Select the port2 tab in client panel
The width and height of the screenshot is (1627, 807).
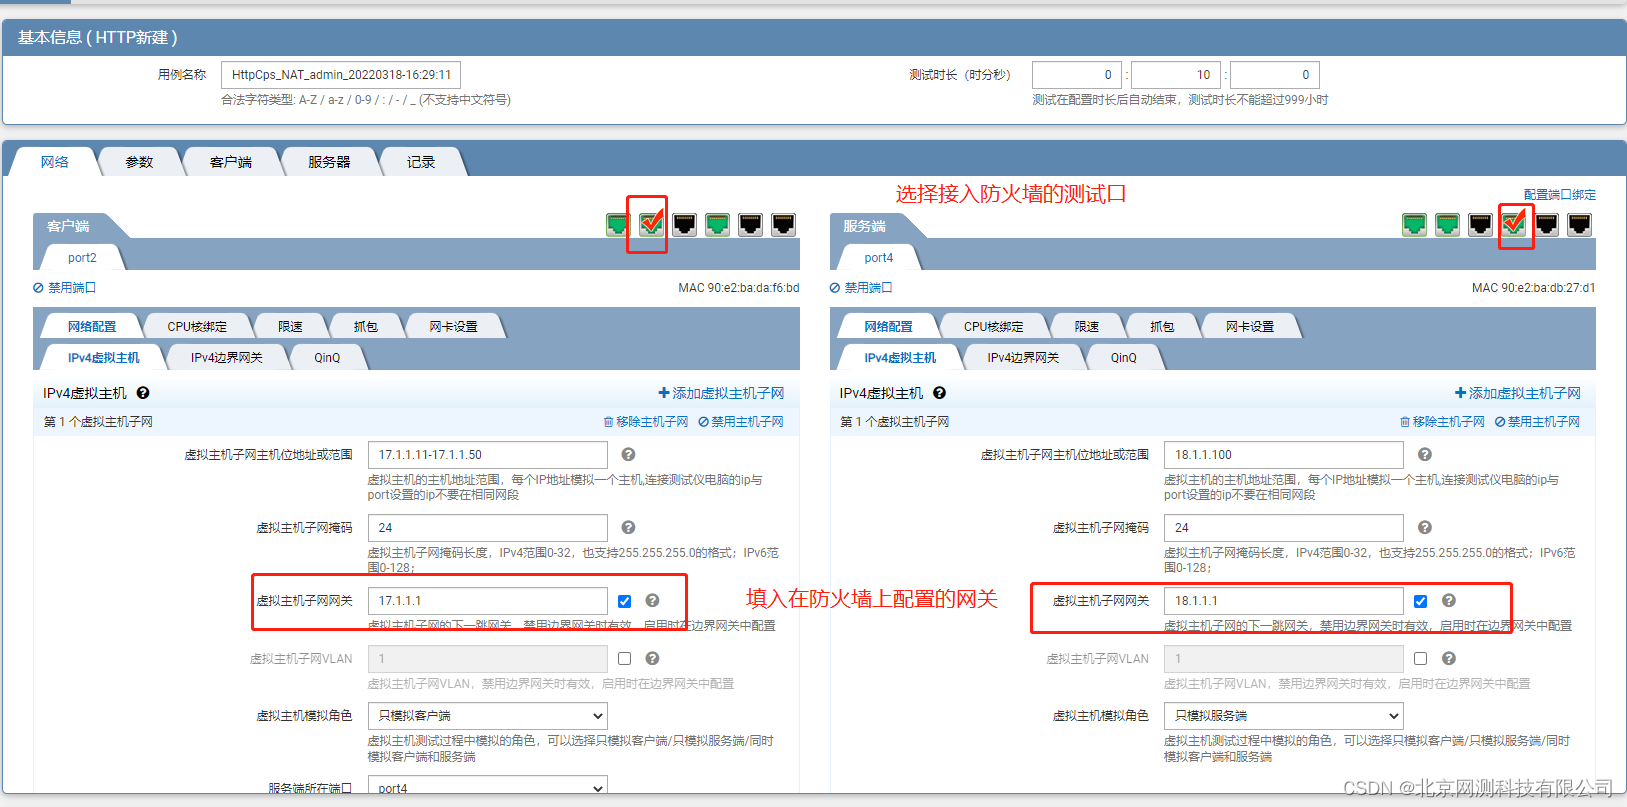[x=82, y=258]
